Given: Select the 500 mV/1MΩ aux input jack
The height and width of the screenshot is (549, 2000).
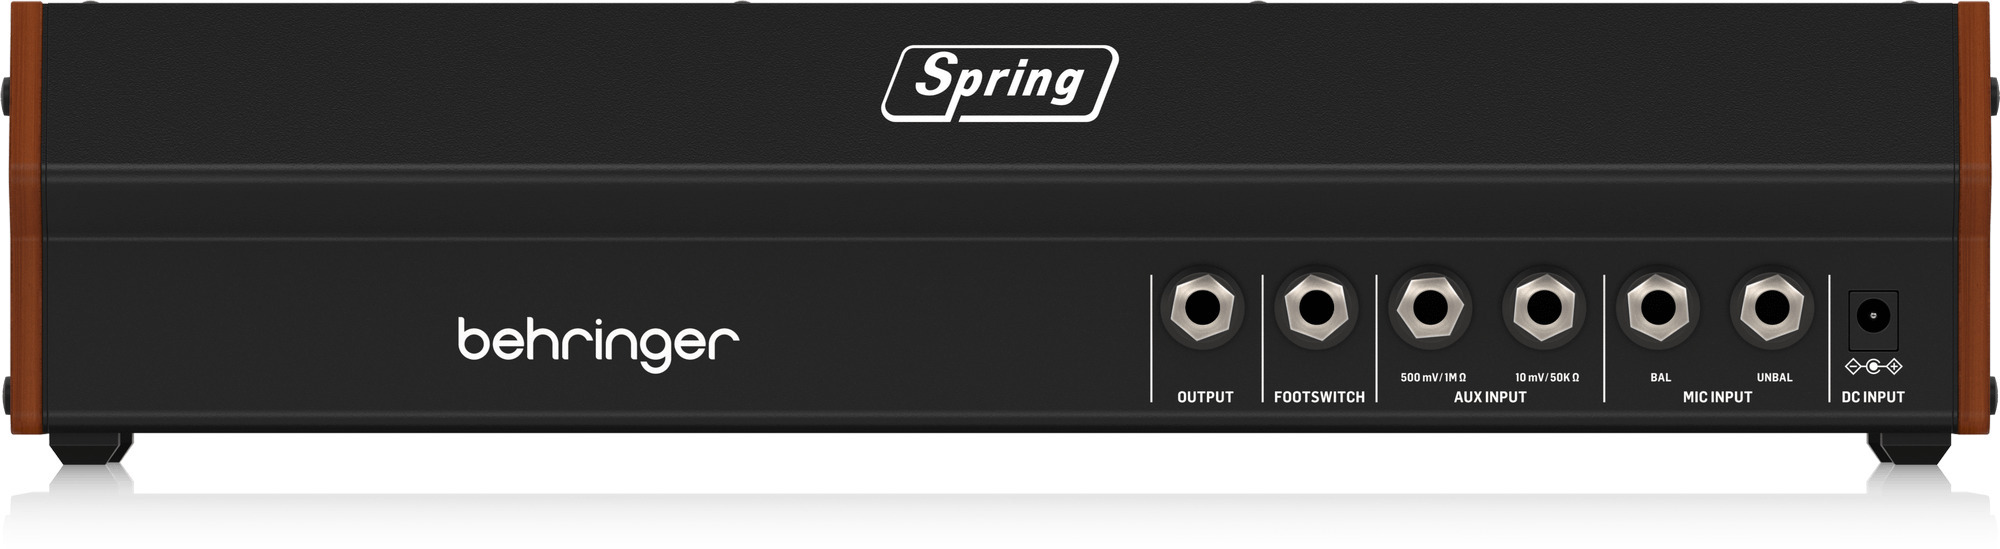Looking at the screenshot, I should (x=1430, y=308).
